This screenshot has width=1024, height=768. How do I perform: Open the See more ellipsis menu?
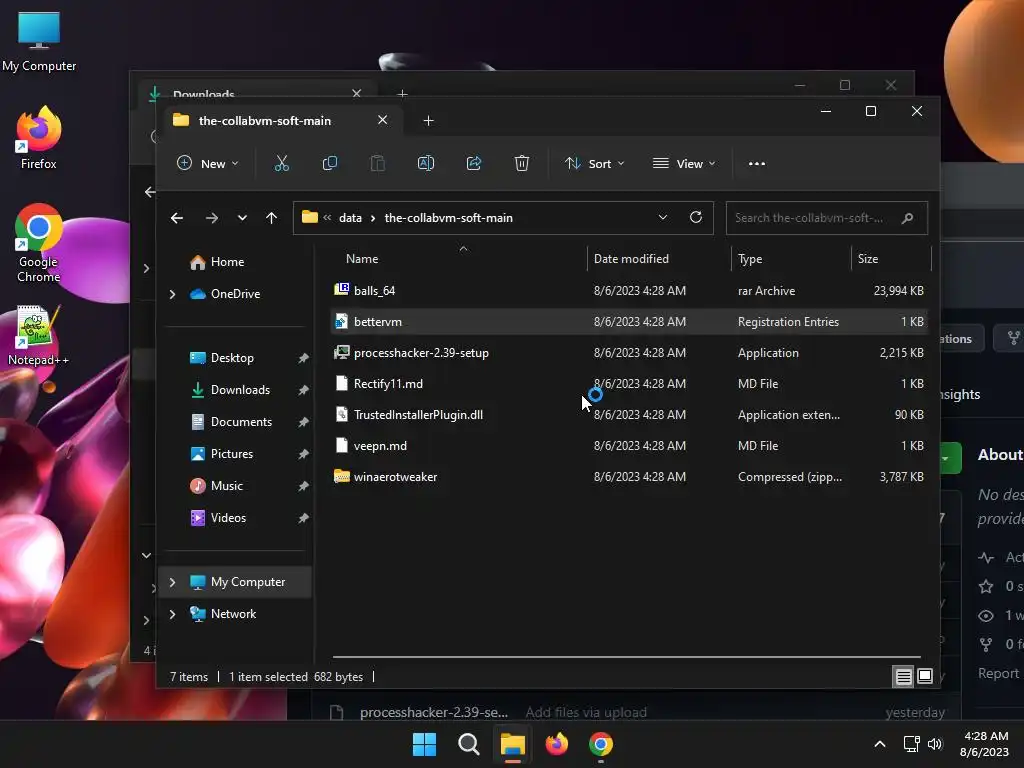tap(757, 164)
